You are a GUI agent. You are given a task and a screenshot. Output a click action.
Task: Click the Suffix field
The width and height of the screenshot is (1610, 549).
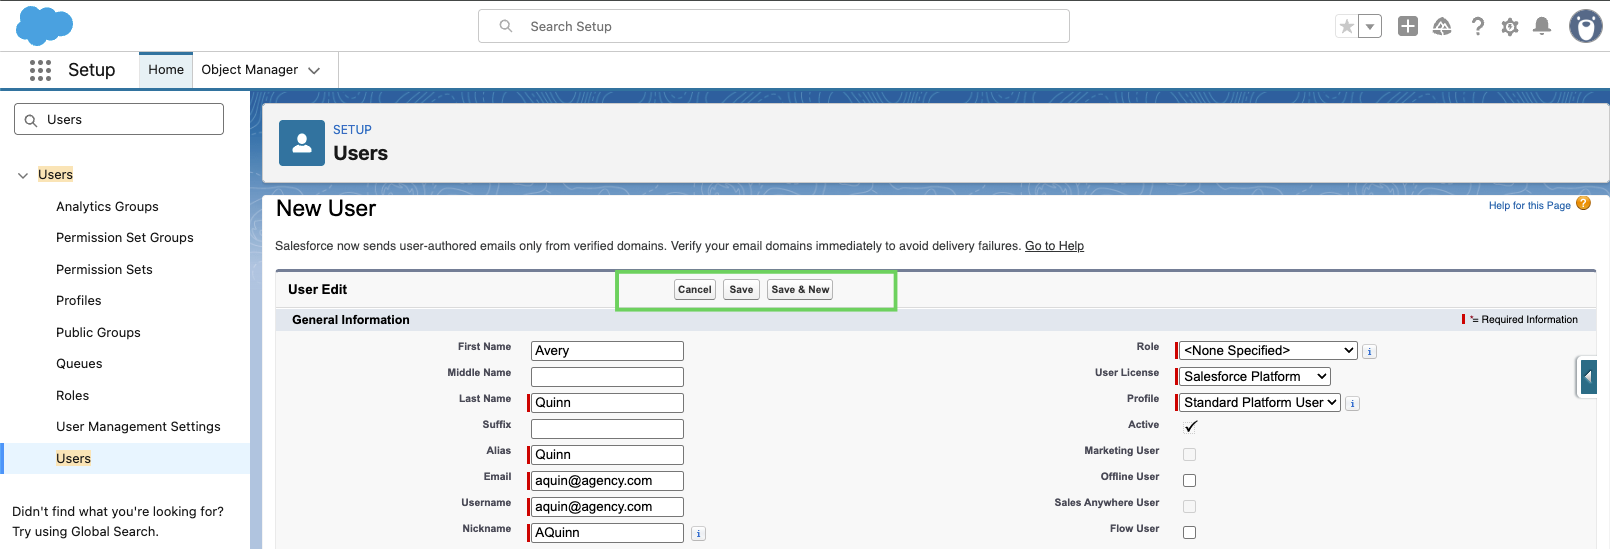(x=607, y=428)
